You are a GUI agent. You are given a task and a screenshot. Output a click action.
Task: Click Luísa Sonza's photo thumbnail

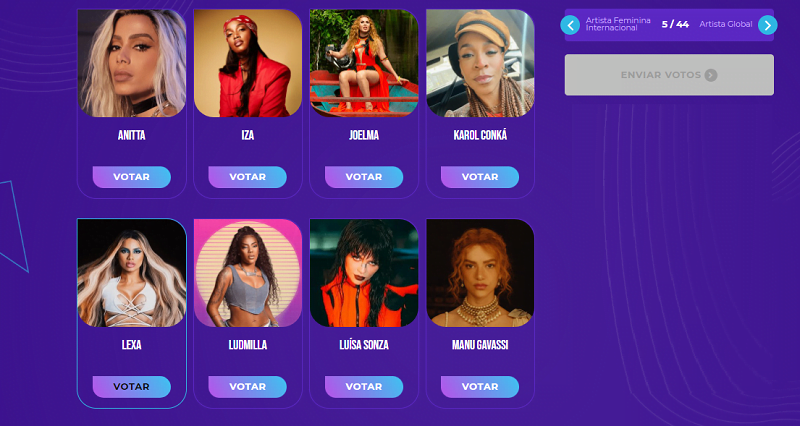[364, 273]
